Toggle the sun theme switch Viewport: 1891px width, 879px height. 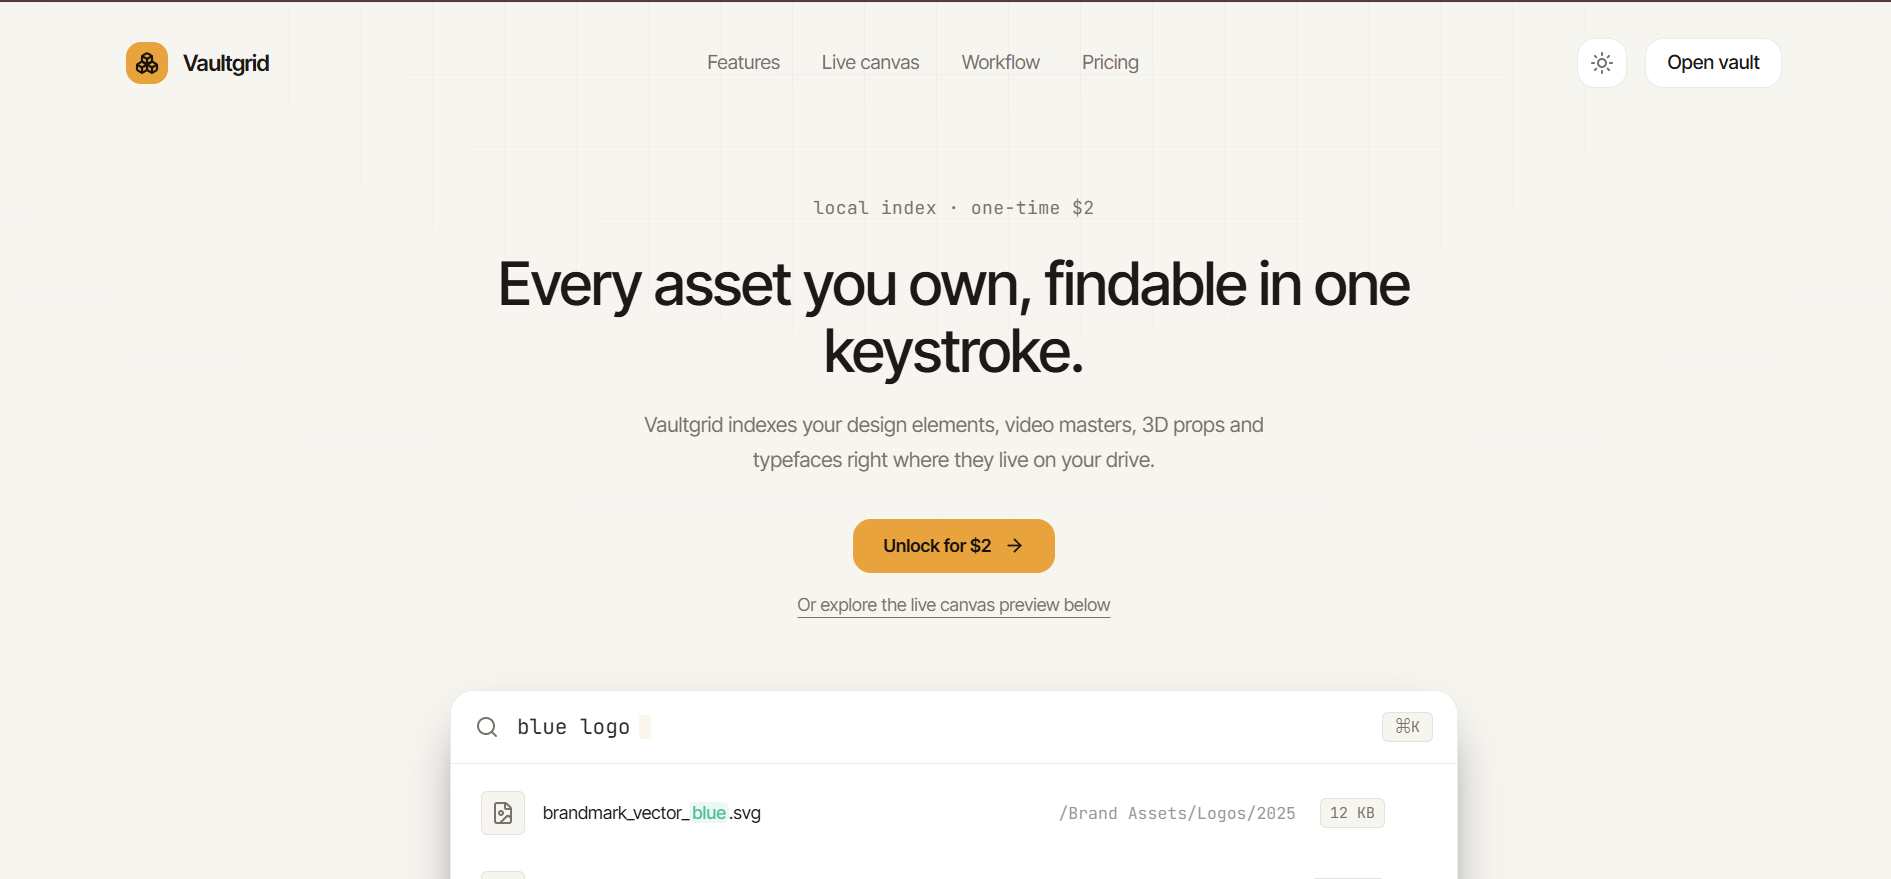point(1602,63)
